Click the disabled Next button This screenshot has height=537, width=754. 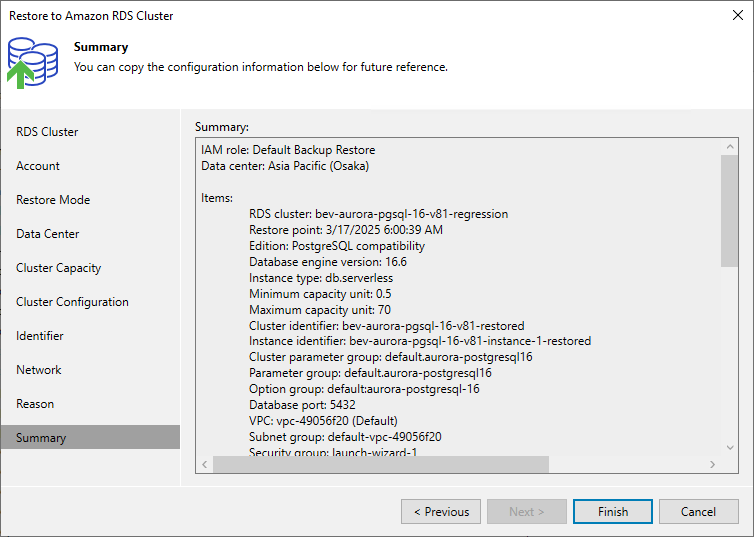(x=527, y=512)
